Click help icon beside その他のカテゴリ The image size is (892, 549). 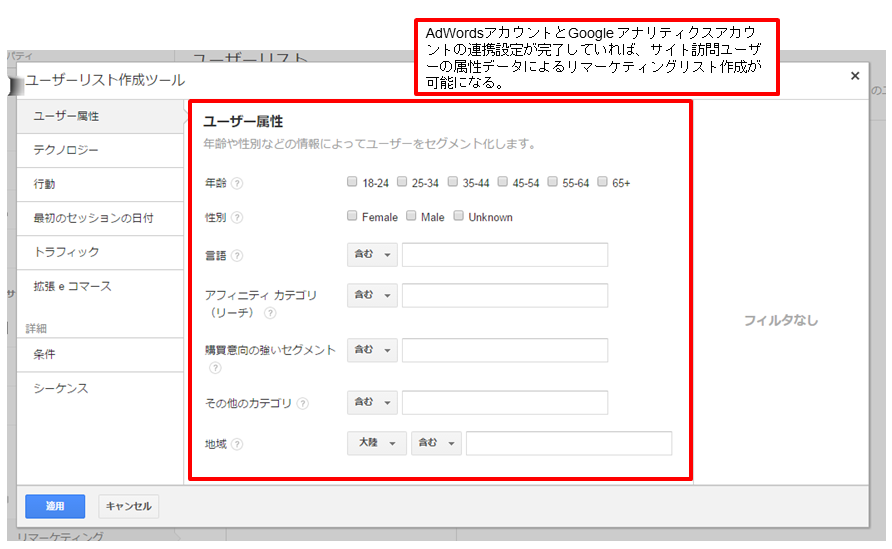click(303, 404)
